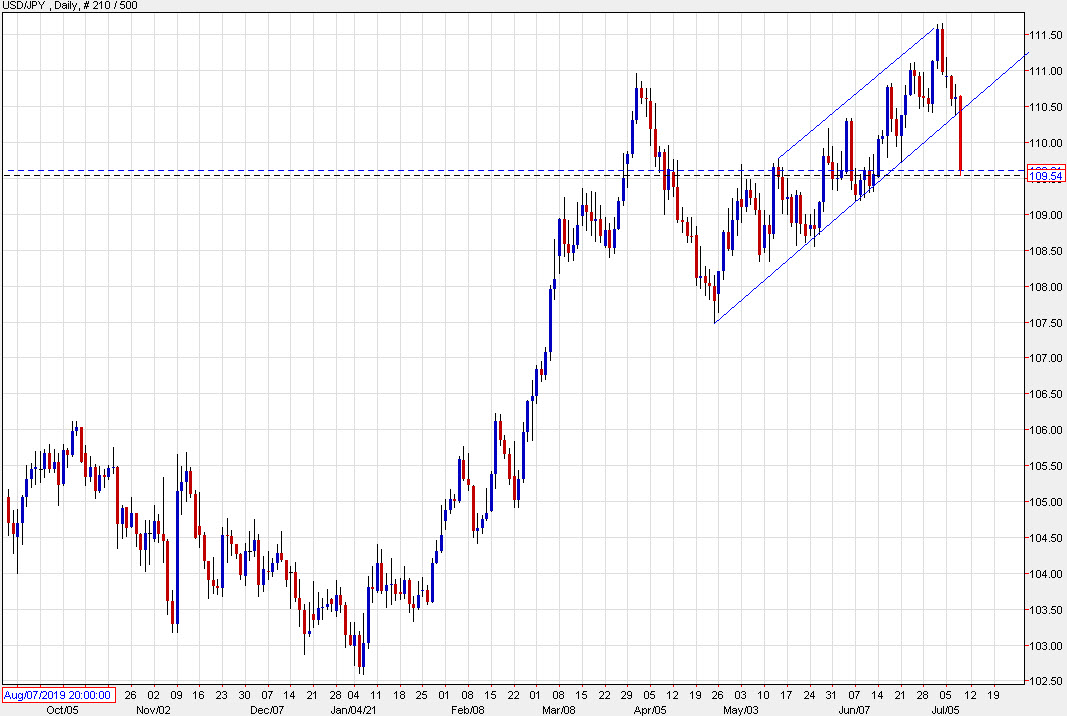1067x716 pixels.
Task: Click the 107.00 price axis label
Action: tap(1046, 358)
